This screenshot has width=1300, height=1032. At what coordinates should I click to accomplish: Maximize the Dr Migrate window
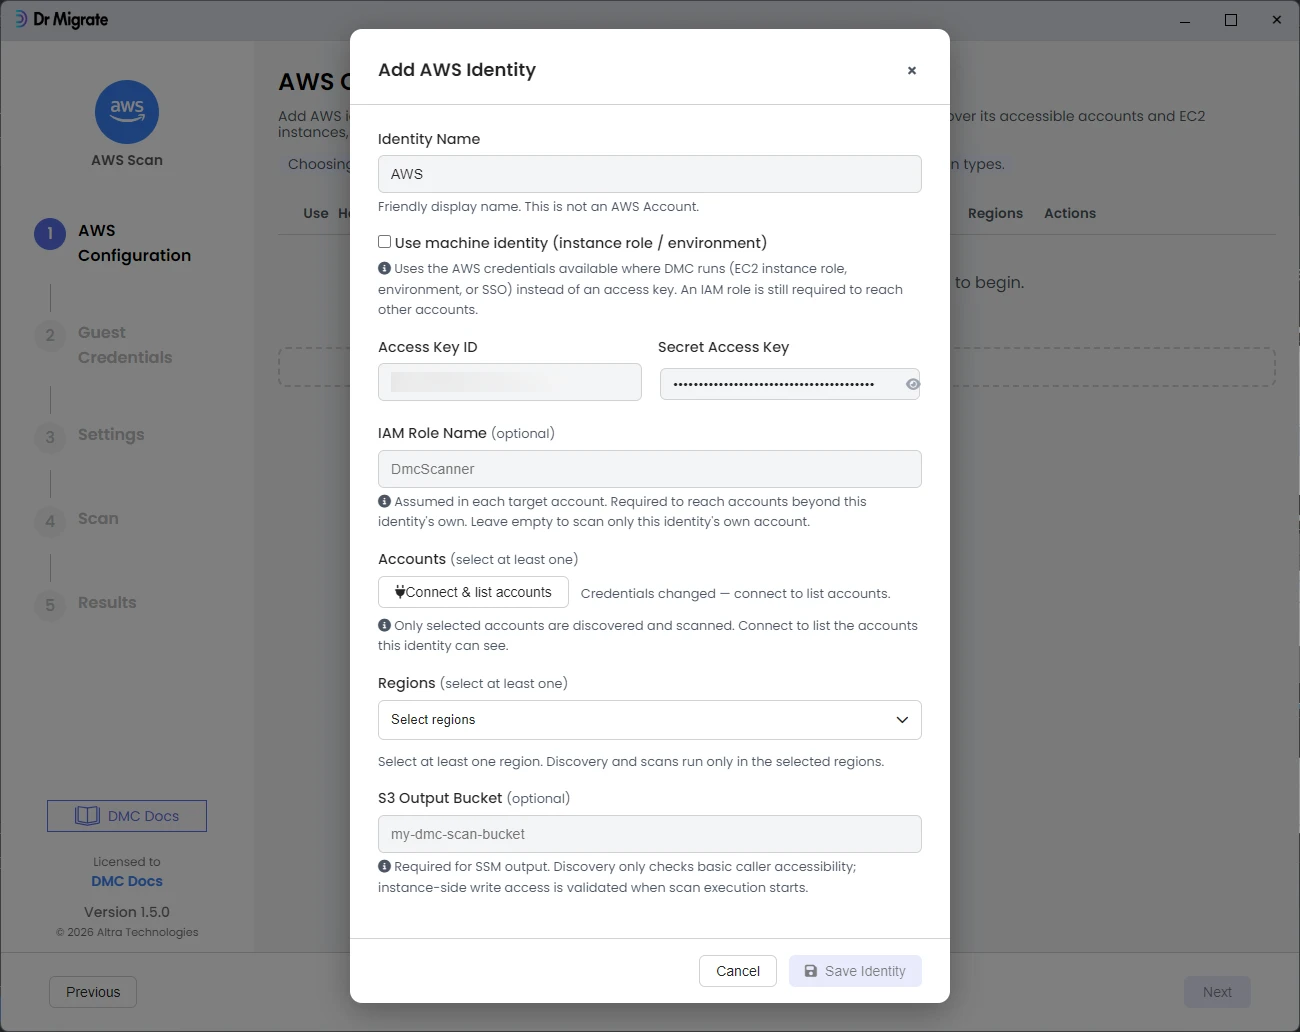[x=1231, y=20]
